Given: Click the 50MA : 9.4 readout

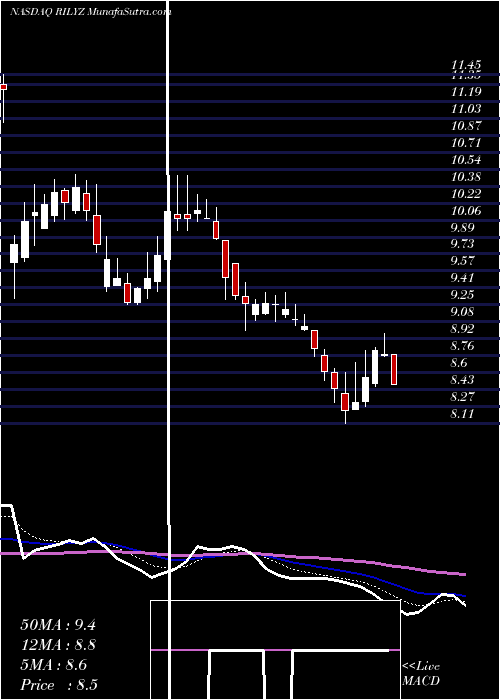Looking at the screenshot, I should (58, 625).
